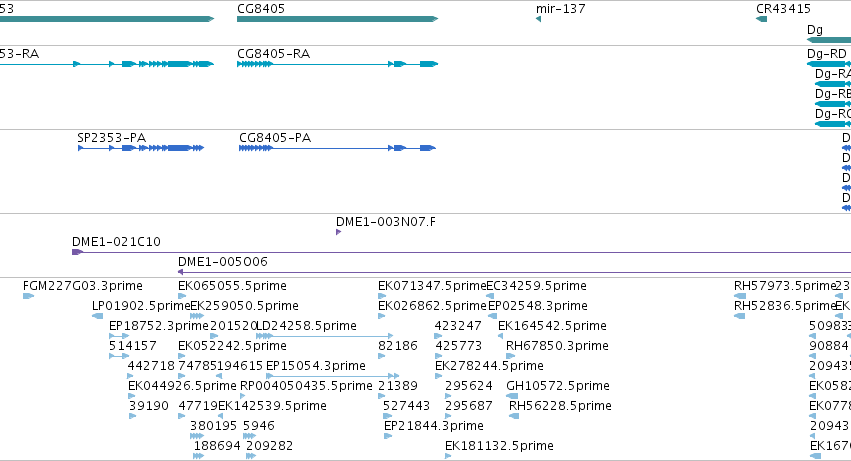Click the RH57973.5prime EST label
This screenshot has height=461, width=851.
[x=785, y=286]
